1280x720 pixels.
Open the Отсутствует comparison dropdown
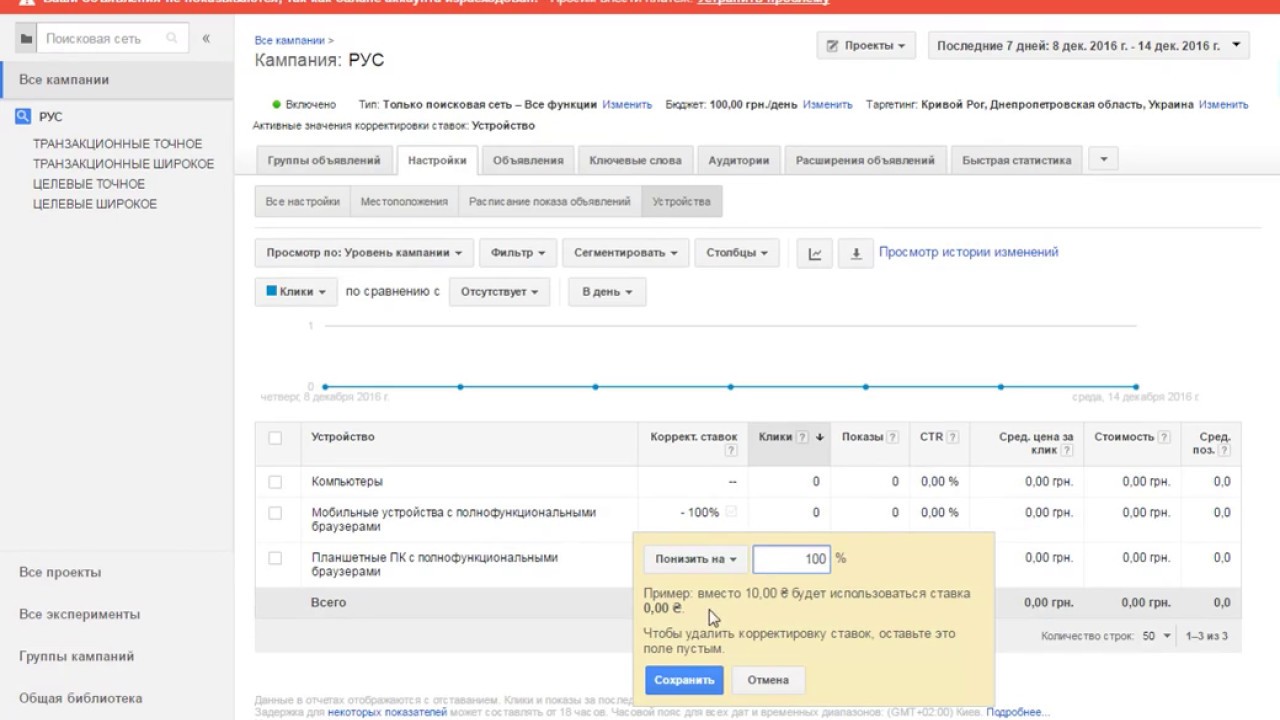coord(499,292)
